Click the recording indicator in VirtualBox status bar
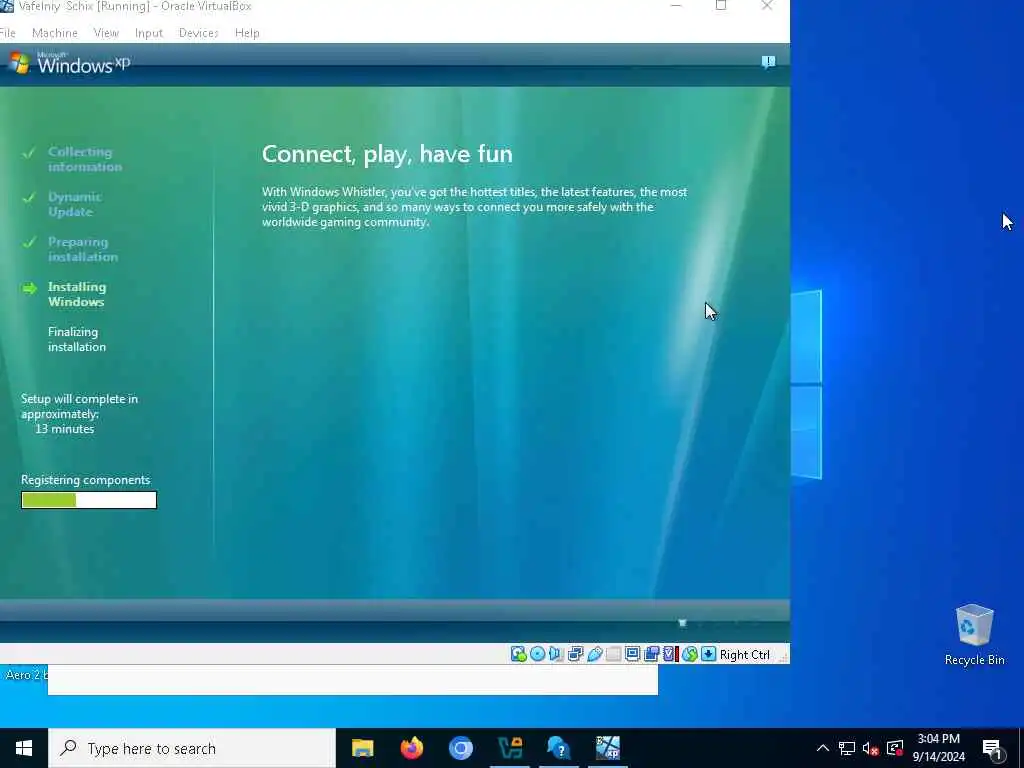The width and height of the screenshot is (1024, 768). [652, 654]
